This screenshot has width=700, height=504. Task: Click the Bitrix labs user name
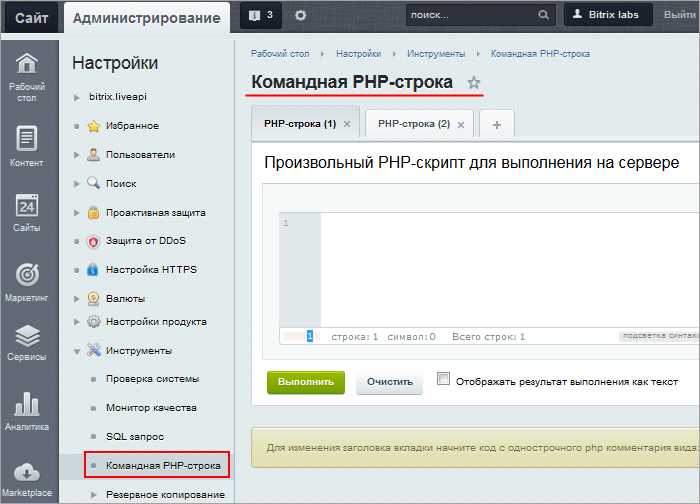point(613,15)
